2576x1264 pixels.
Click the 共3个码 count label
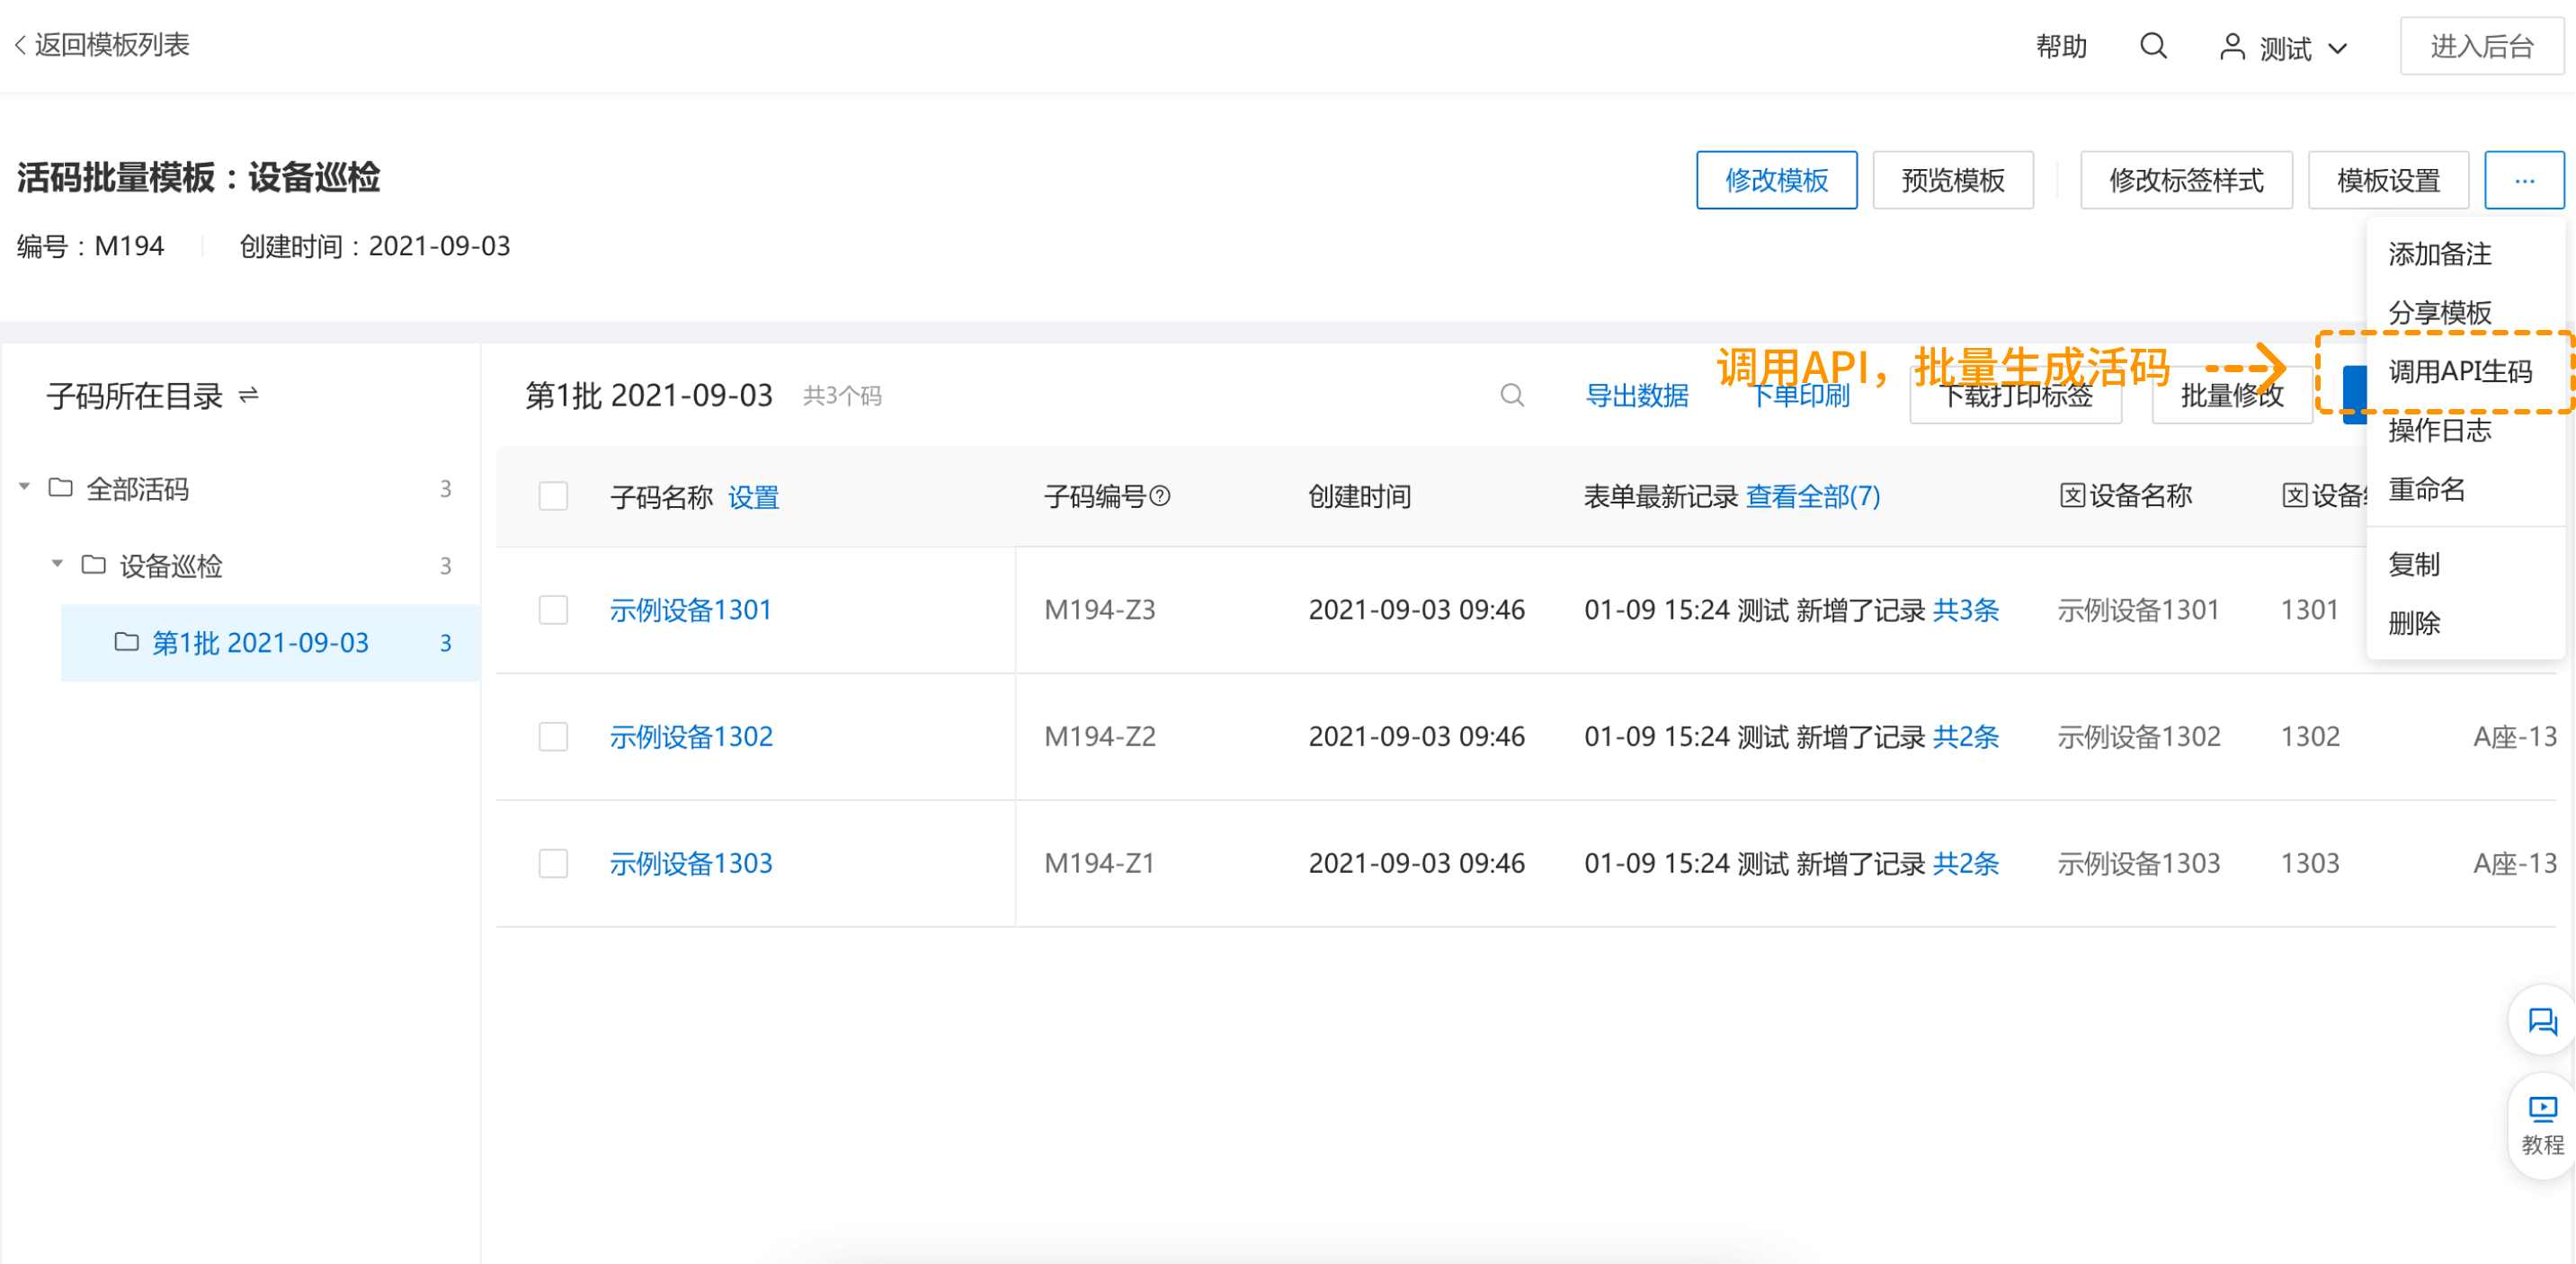coord(842,396)
